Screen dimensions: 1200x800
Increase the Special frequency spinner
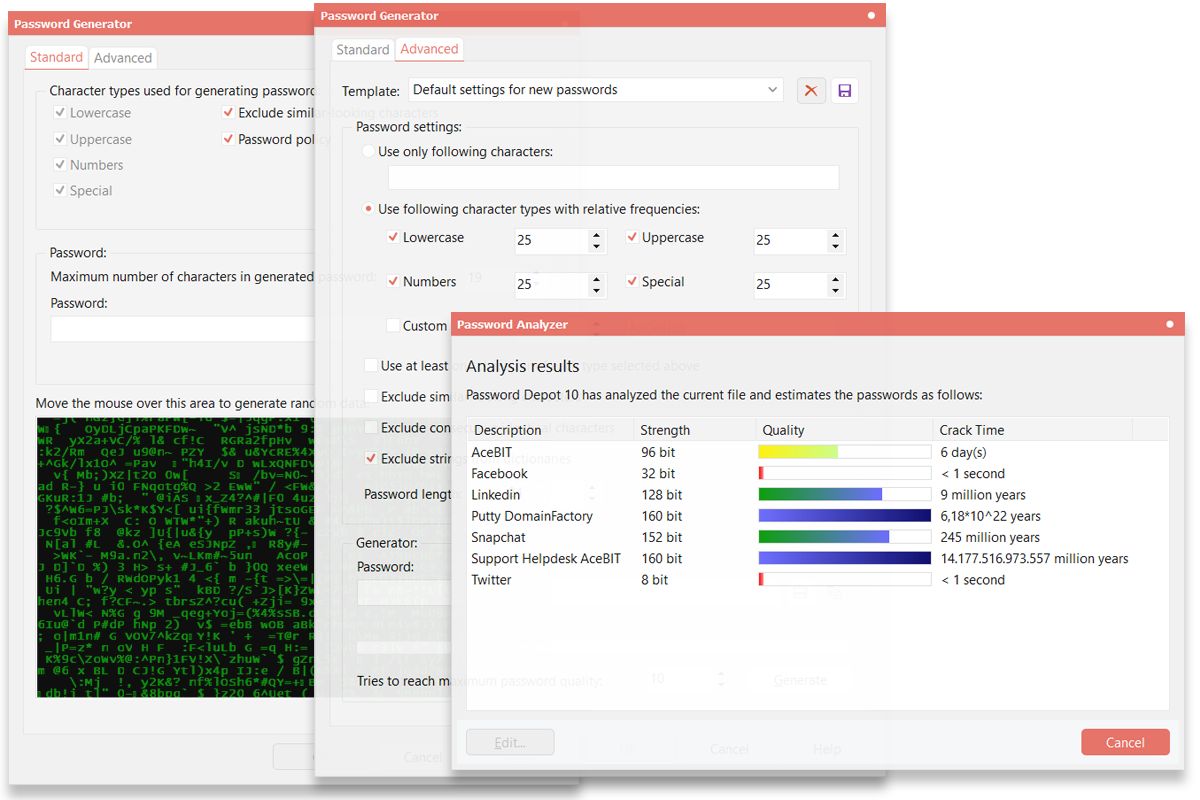click(x=836, y=279)
